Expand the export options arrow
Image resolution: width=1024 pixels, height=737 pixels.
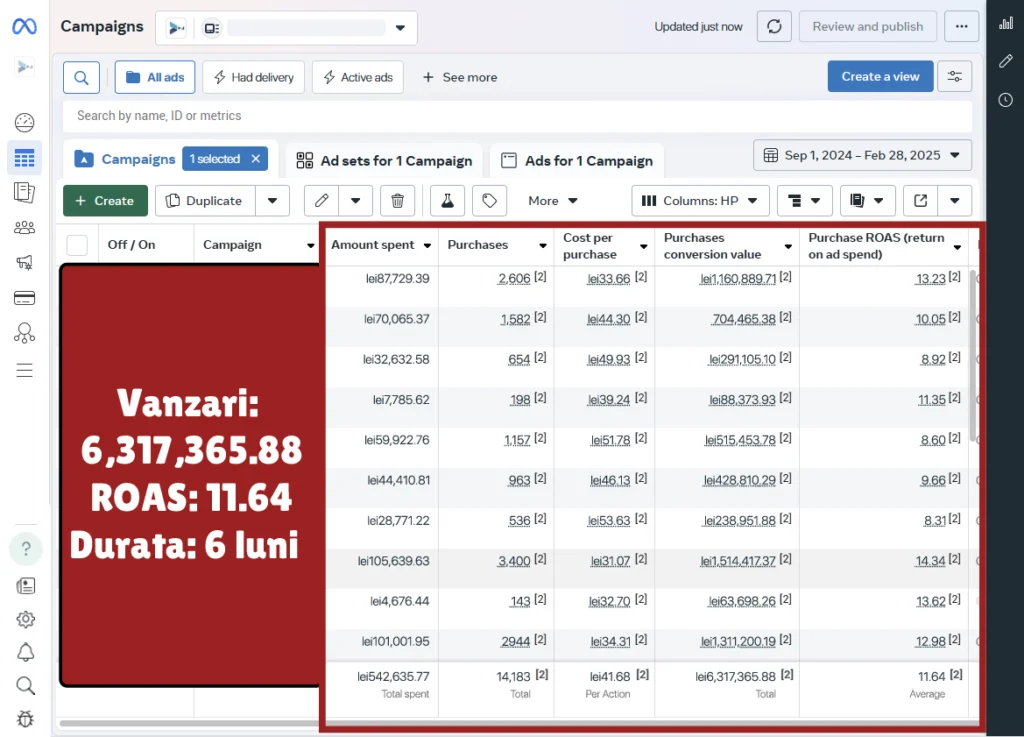click(954, 200)
